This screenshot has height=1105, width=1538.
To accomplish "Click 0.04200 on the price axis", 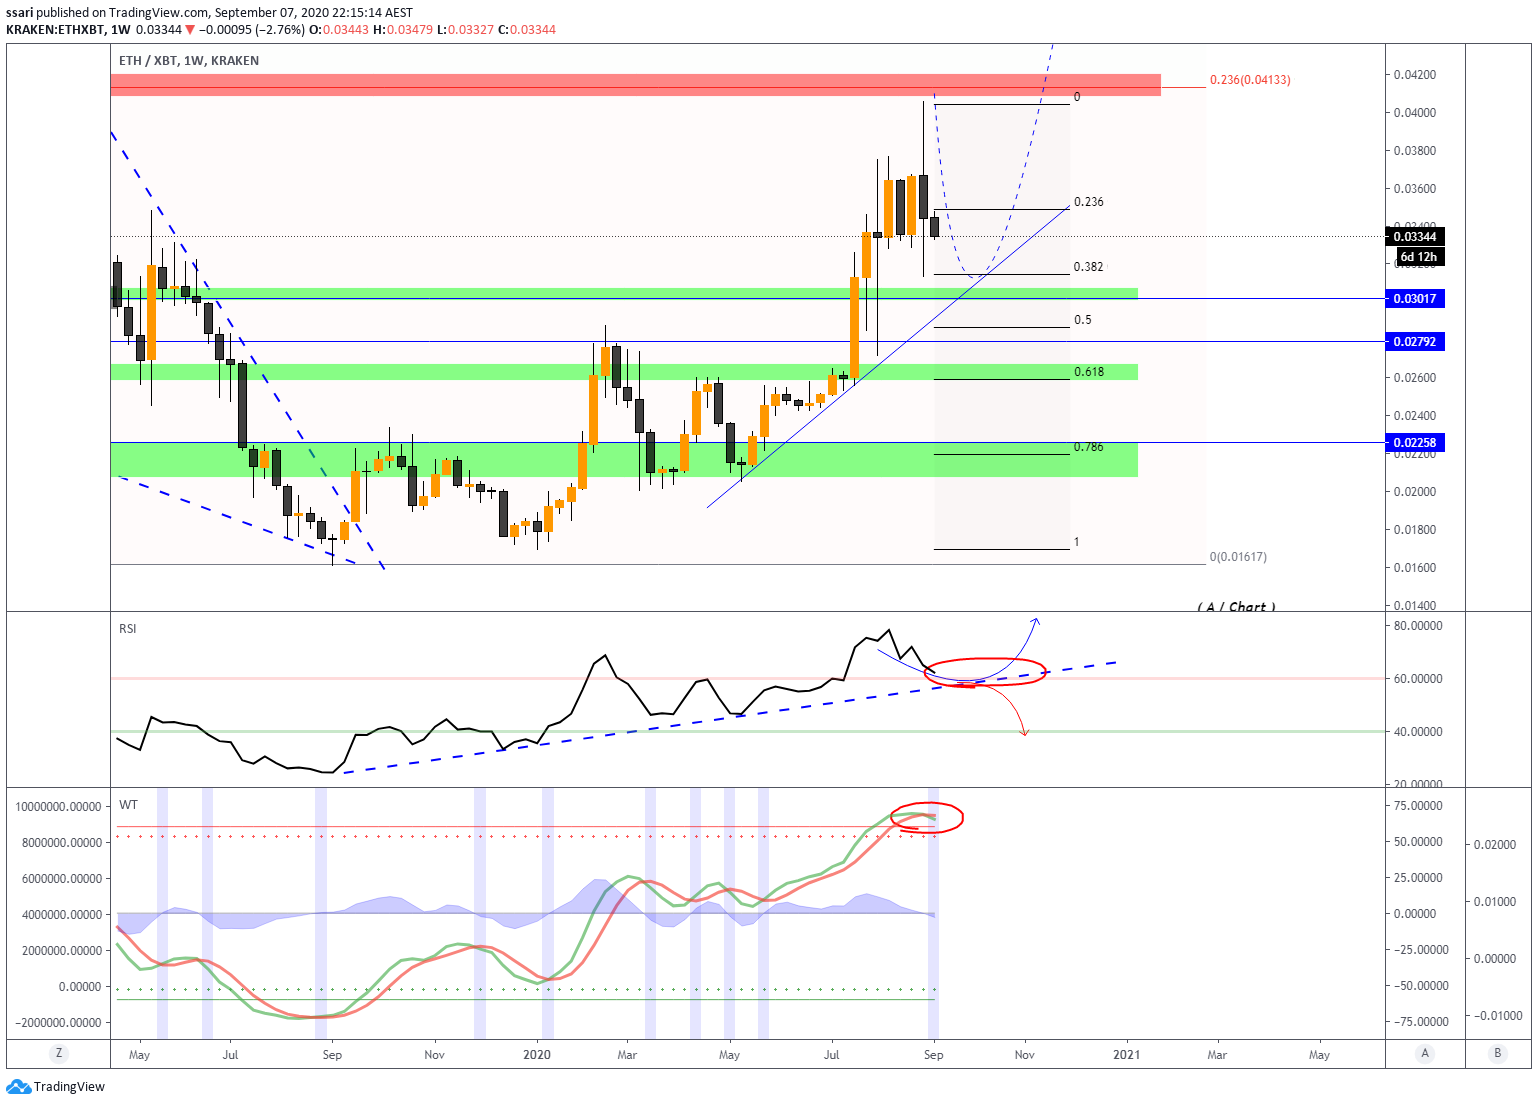I will [1415, 75].
